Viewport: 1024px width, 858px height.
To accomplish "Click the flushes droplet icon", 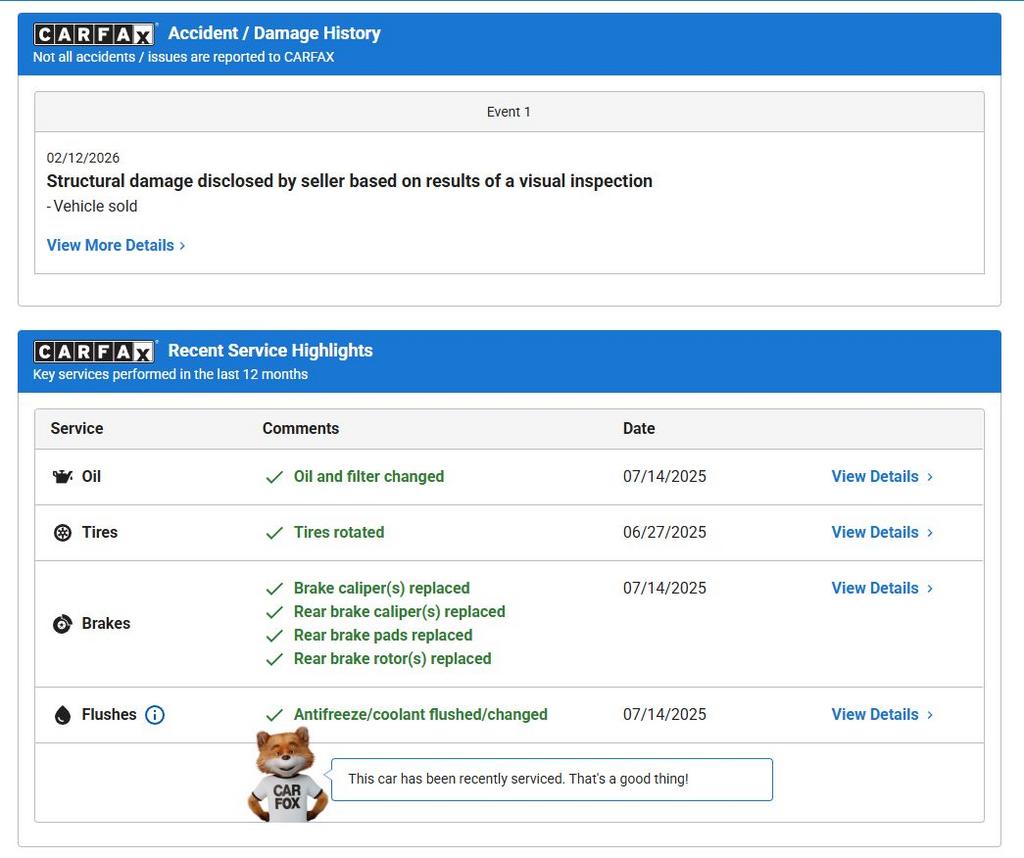I will pyautogui.click(x=62, y=715).
